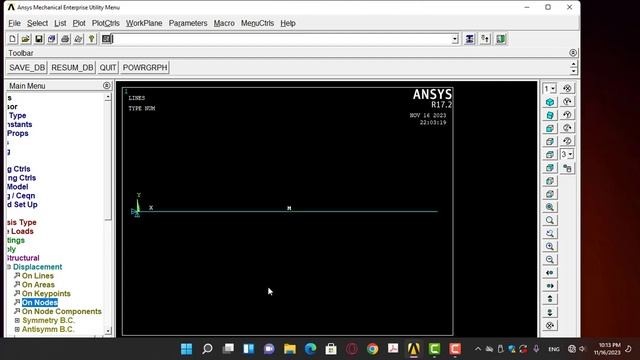
Task: Select On Lines under Displacement
Action: [38, 276]
